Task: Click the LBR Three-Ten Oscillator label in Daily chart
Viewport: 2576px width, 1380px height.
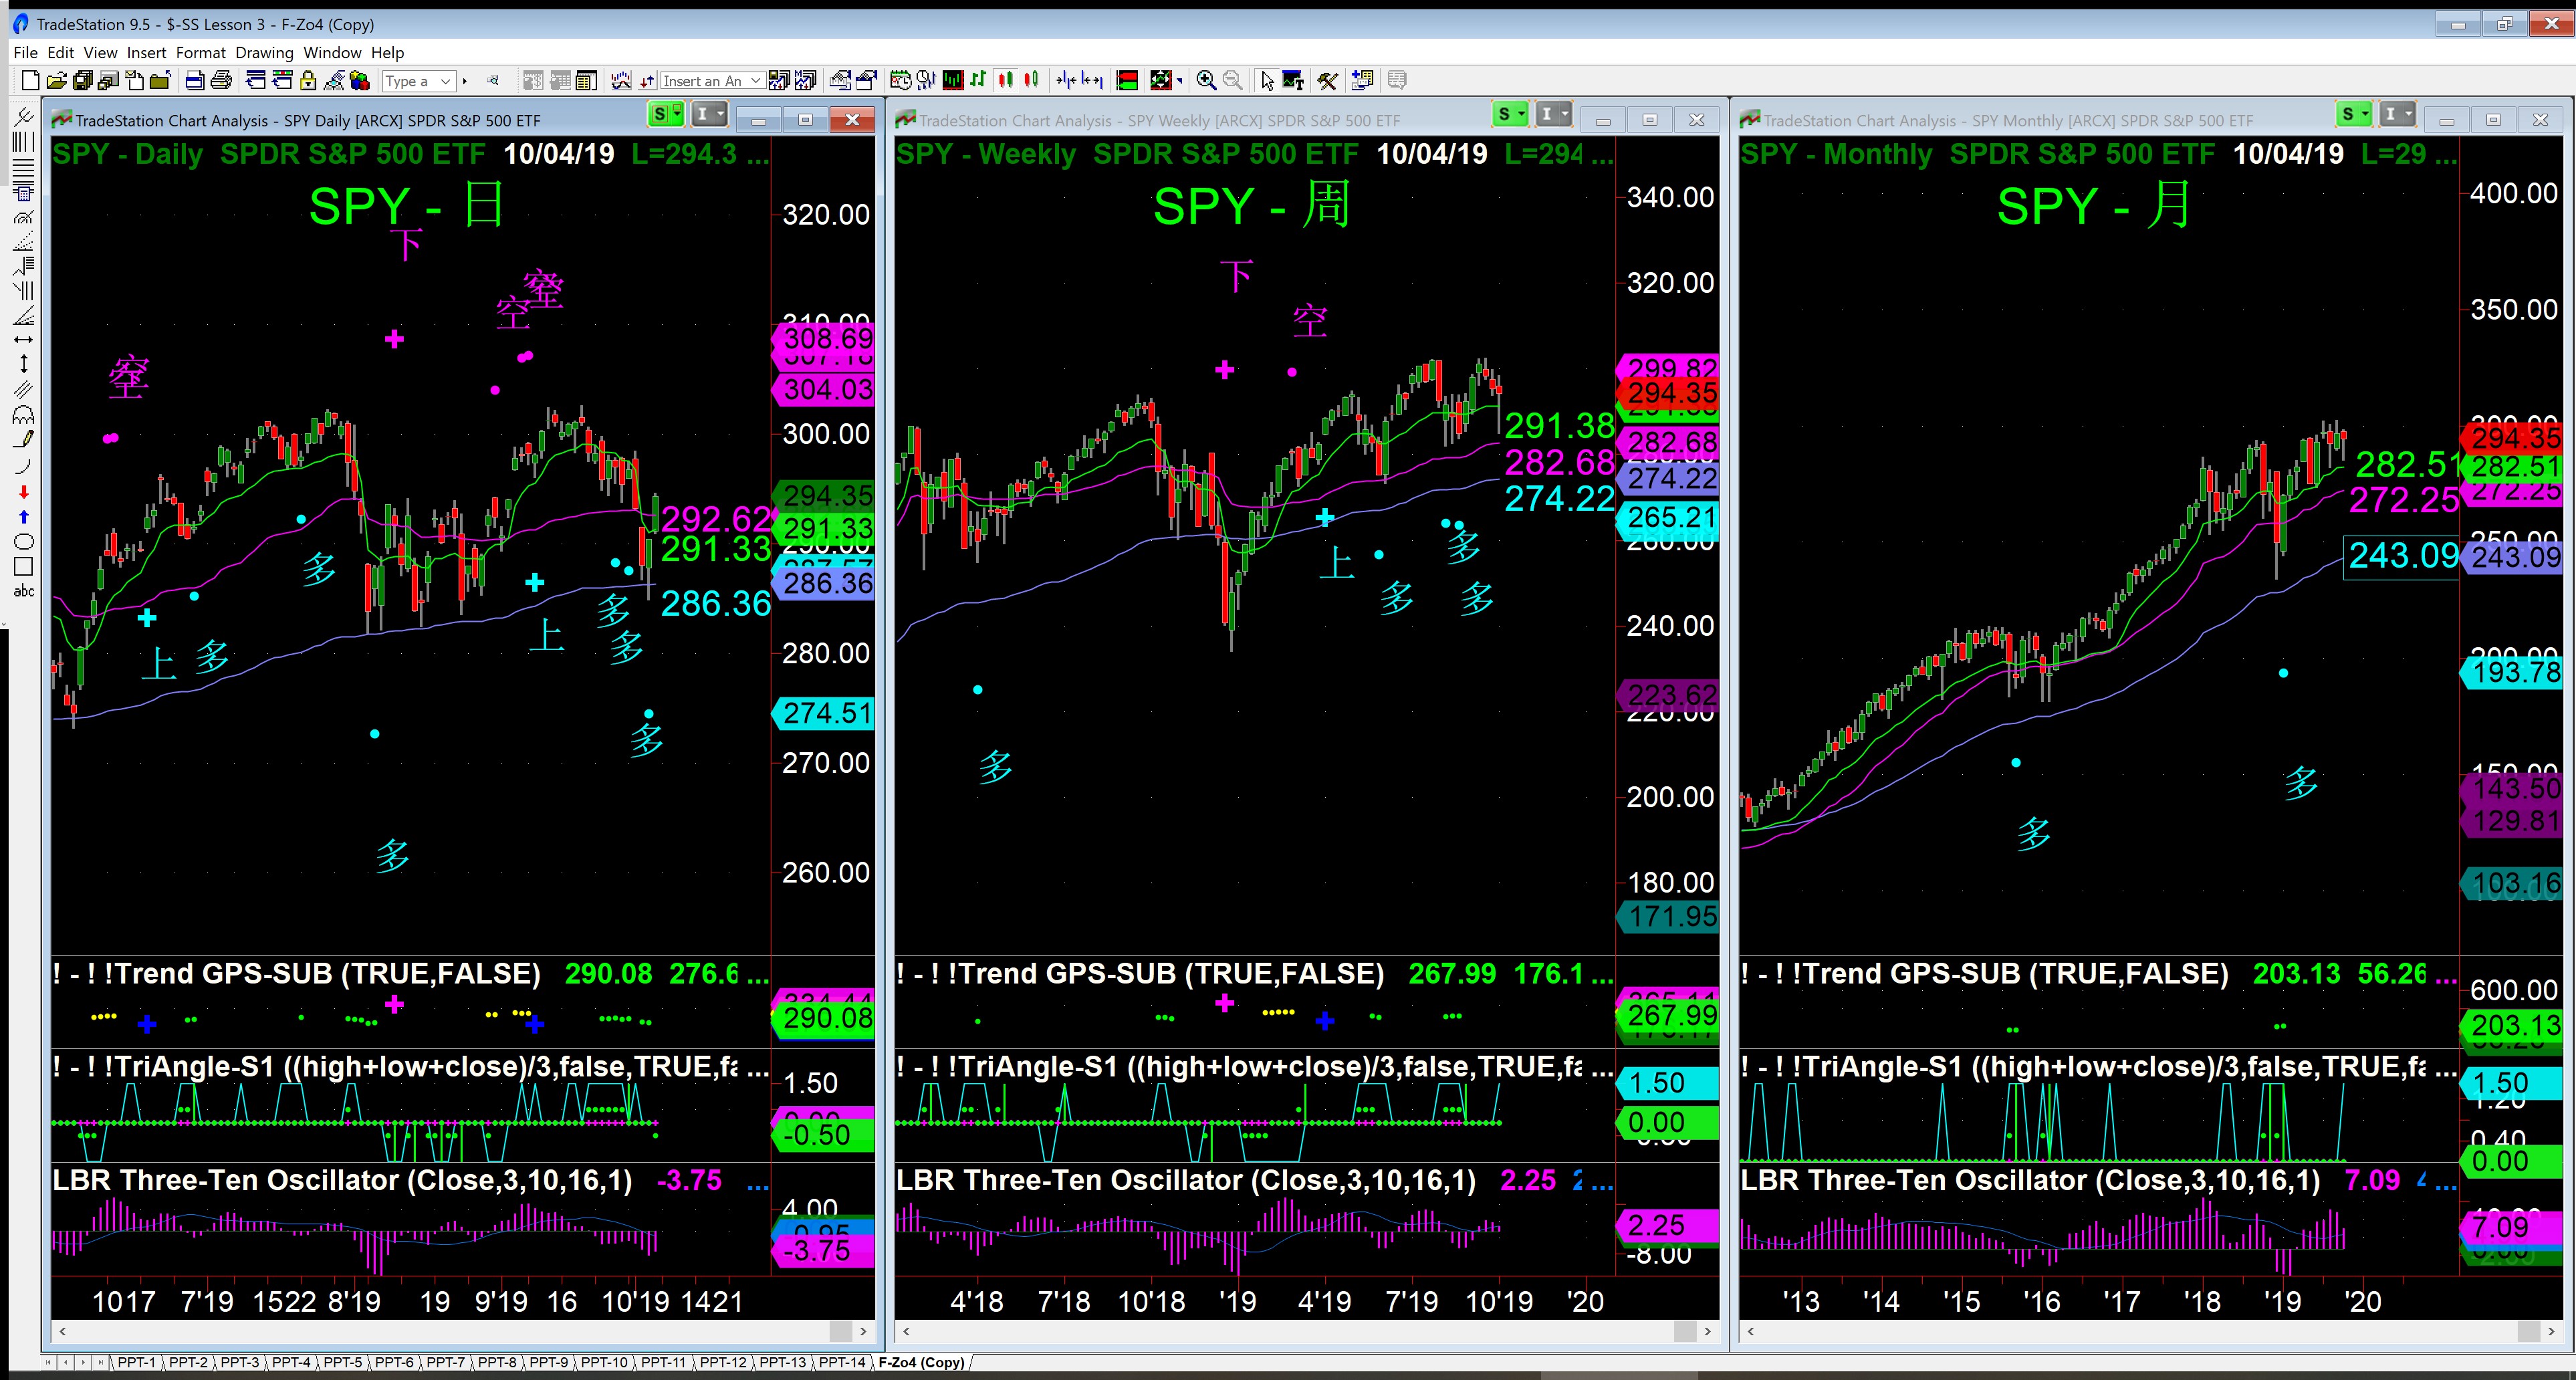Action: [342, 1180]
